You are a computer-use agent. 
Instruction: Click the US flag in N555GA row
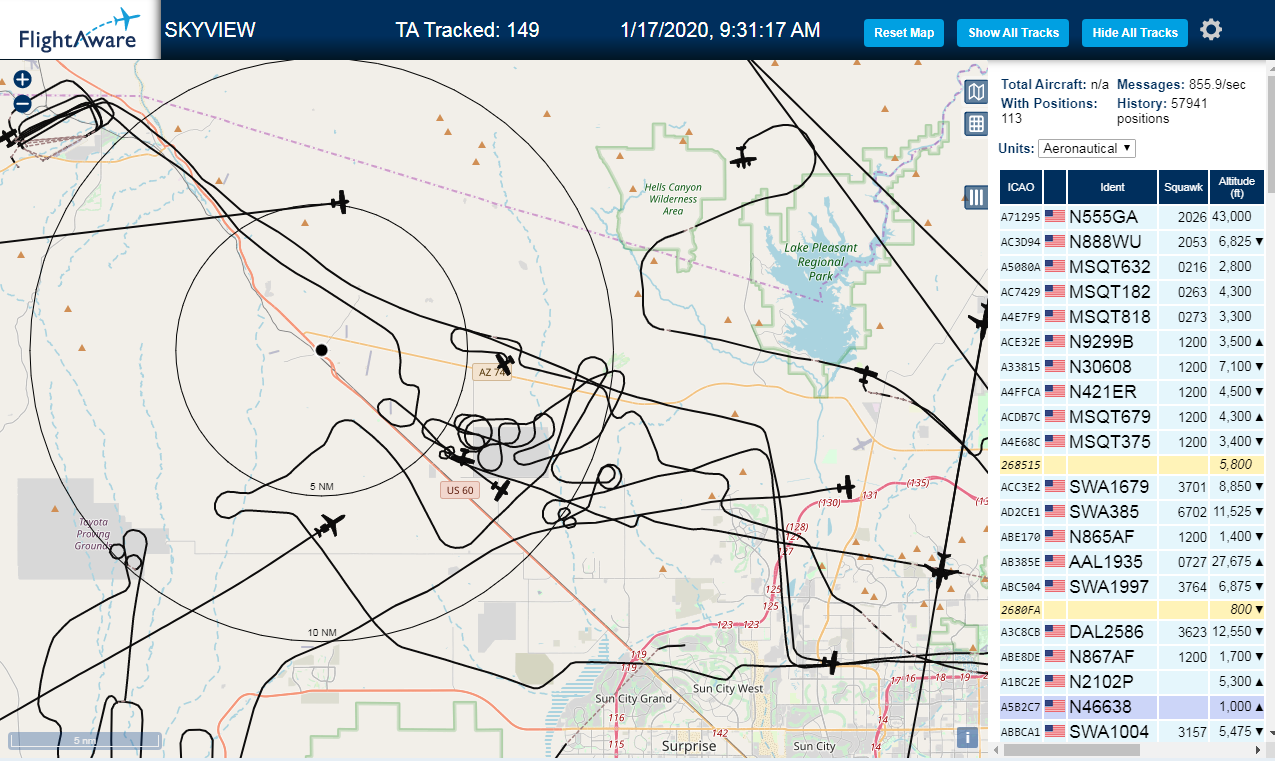click(x=1054, y=216)
